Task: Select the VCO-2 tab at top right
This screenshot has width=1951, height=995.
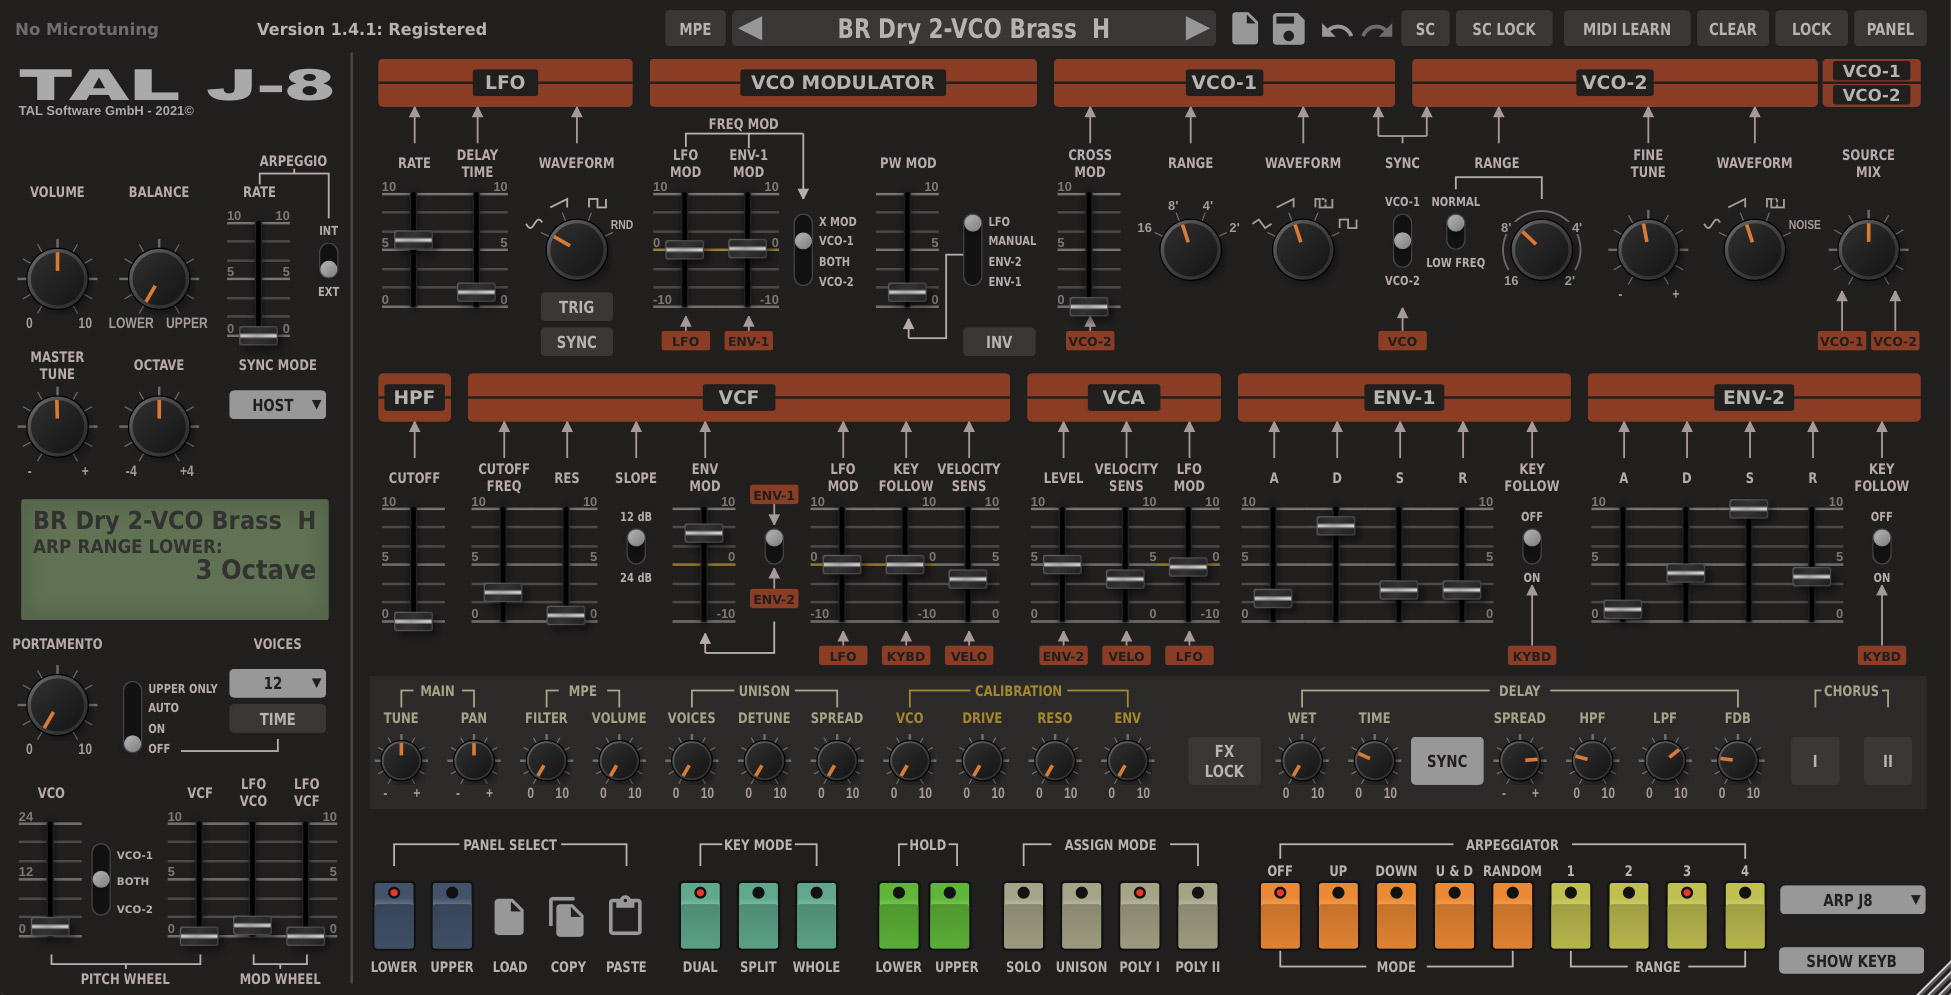Action: coord(1870,95)
